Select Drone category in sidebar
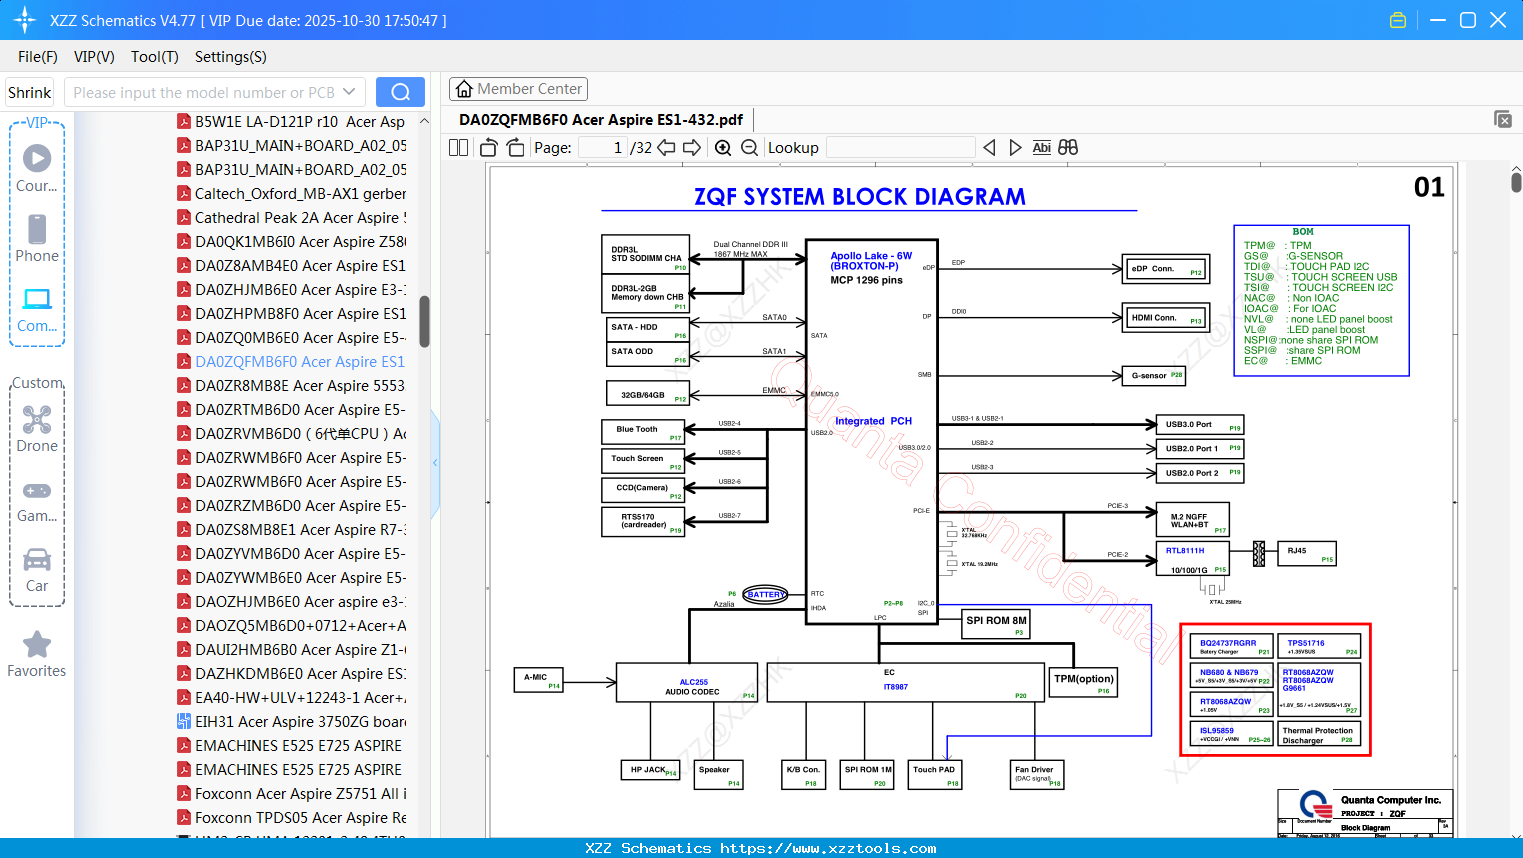 (x=37, y=429)
